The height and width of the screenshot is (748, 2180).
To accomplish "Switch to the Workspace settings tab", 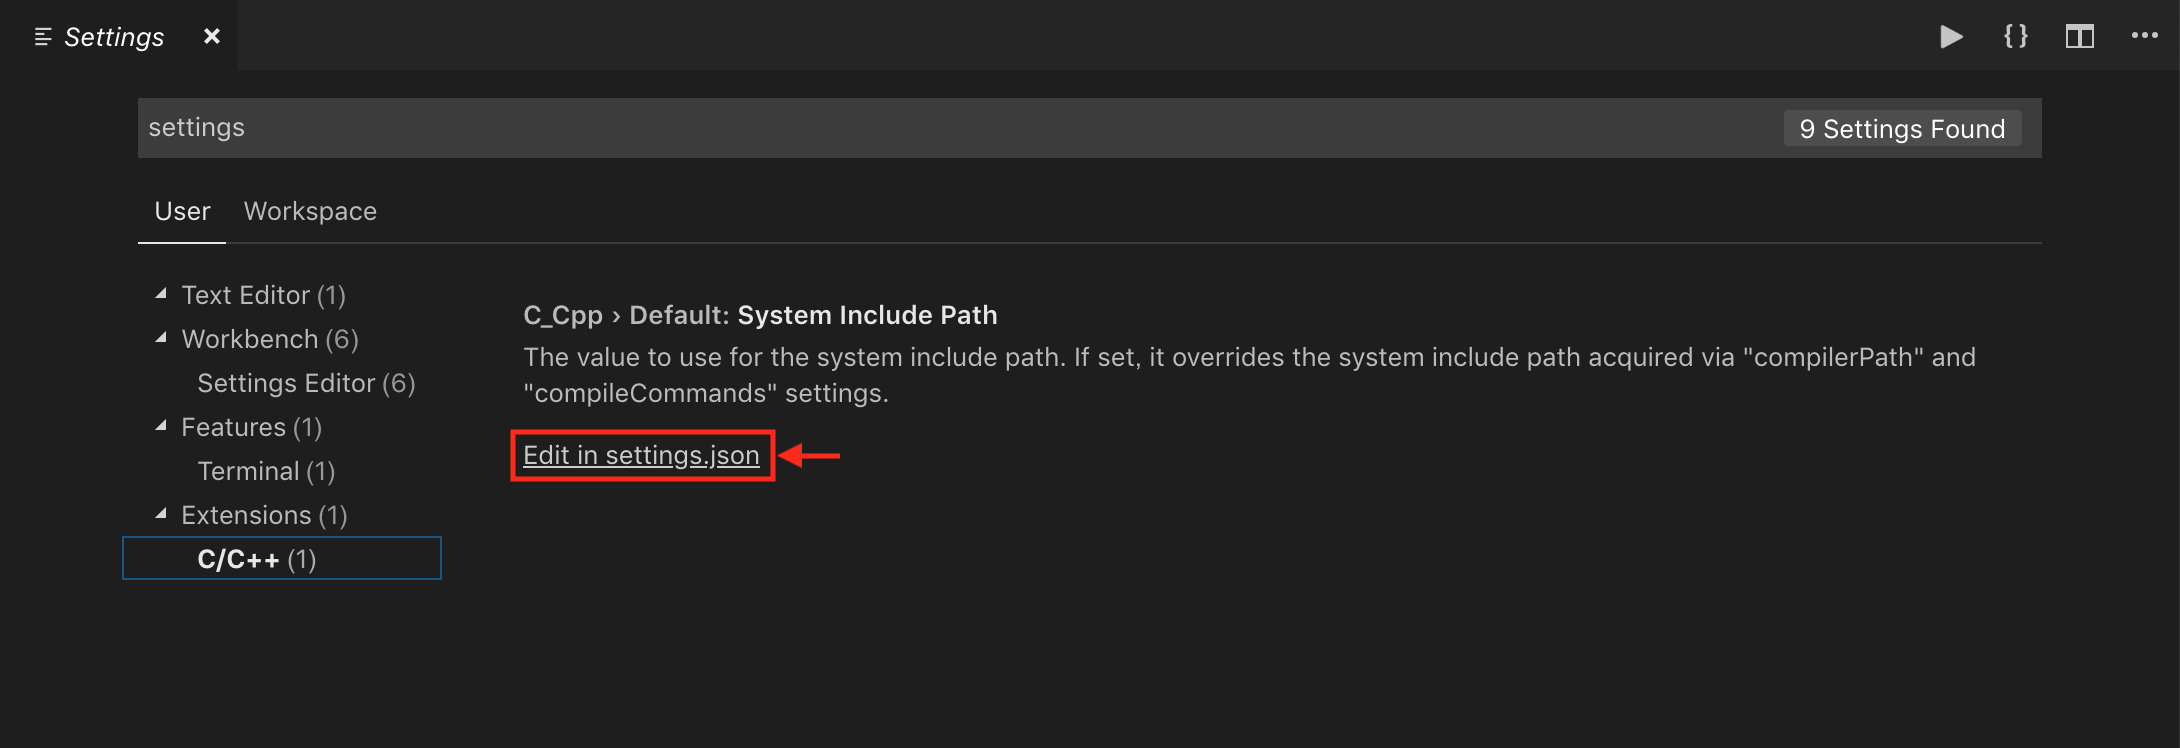I will click(310, 211).
